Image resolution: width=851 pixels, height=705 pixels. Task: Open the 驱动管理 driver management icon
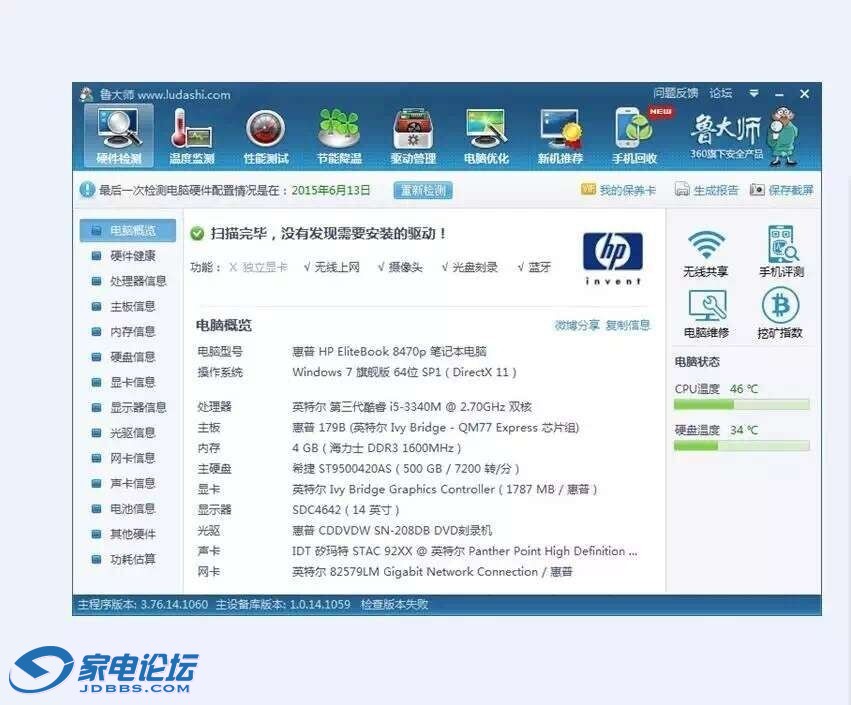(x=413, y=134)
